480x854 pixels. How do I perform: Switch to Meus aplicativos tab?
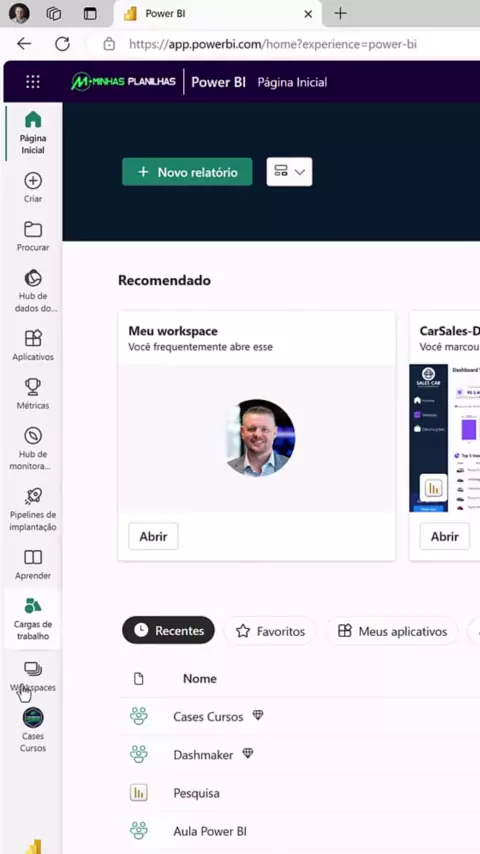tap(392, 631)
